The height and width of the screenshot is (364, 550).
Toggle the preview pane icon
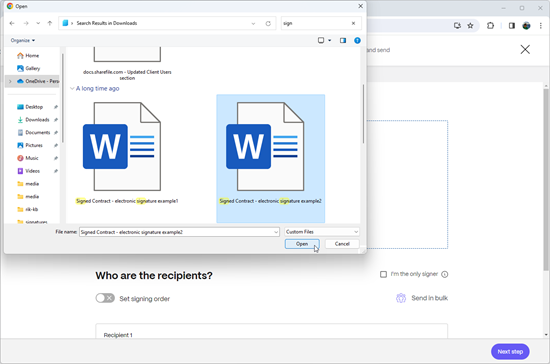click(x=343, y=40)
